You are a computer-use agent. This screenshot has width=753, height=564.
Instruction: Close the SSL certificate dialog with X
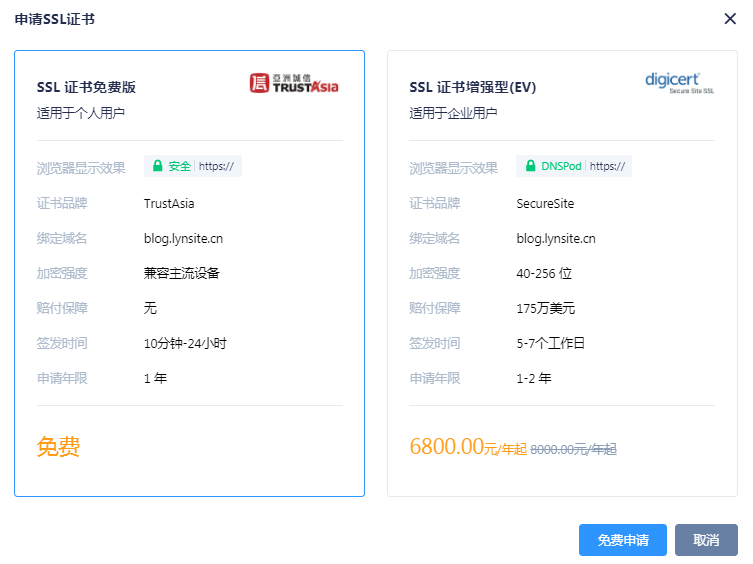[730, 19]
